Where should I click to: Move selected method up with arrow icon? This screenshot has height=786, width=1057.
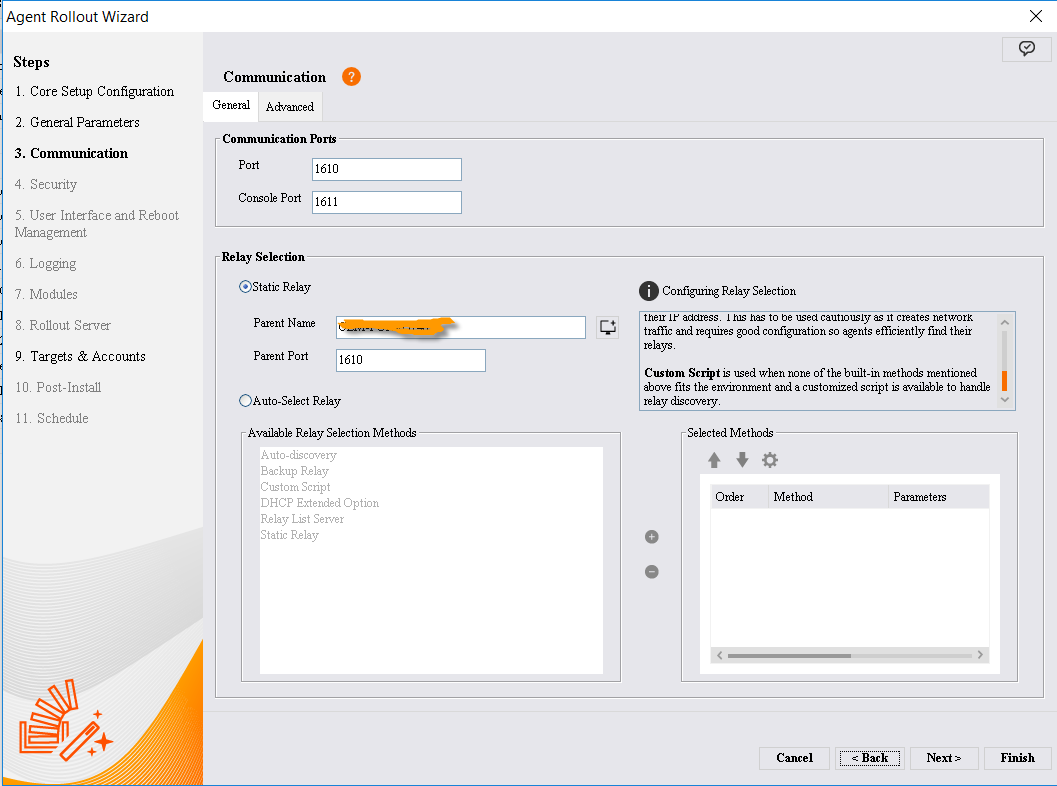pyautogui.click(x=714, y=460)
